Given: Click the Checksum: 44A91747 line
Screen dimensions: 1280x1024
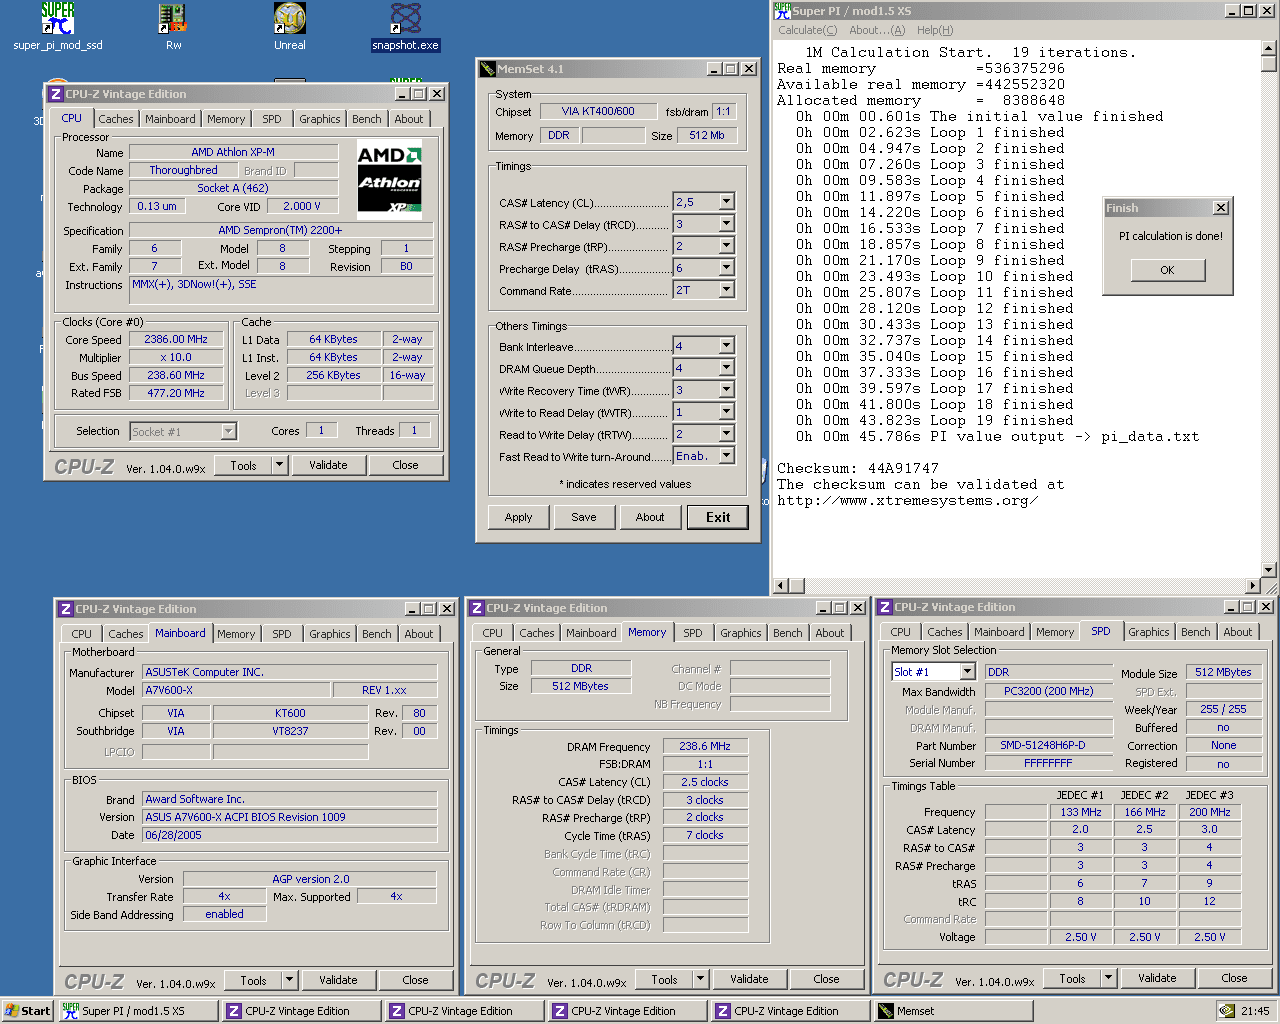Looking at the screenshot, I should coord(858,468).
